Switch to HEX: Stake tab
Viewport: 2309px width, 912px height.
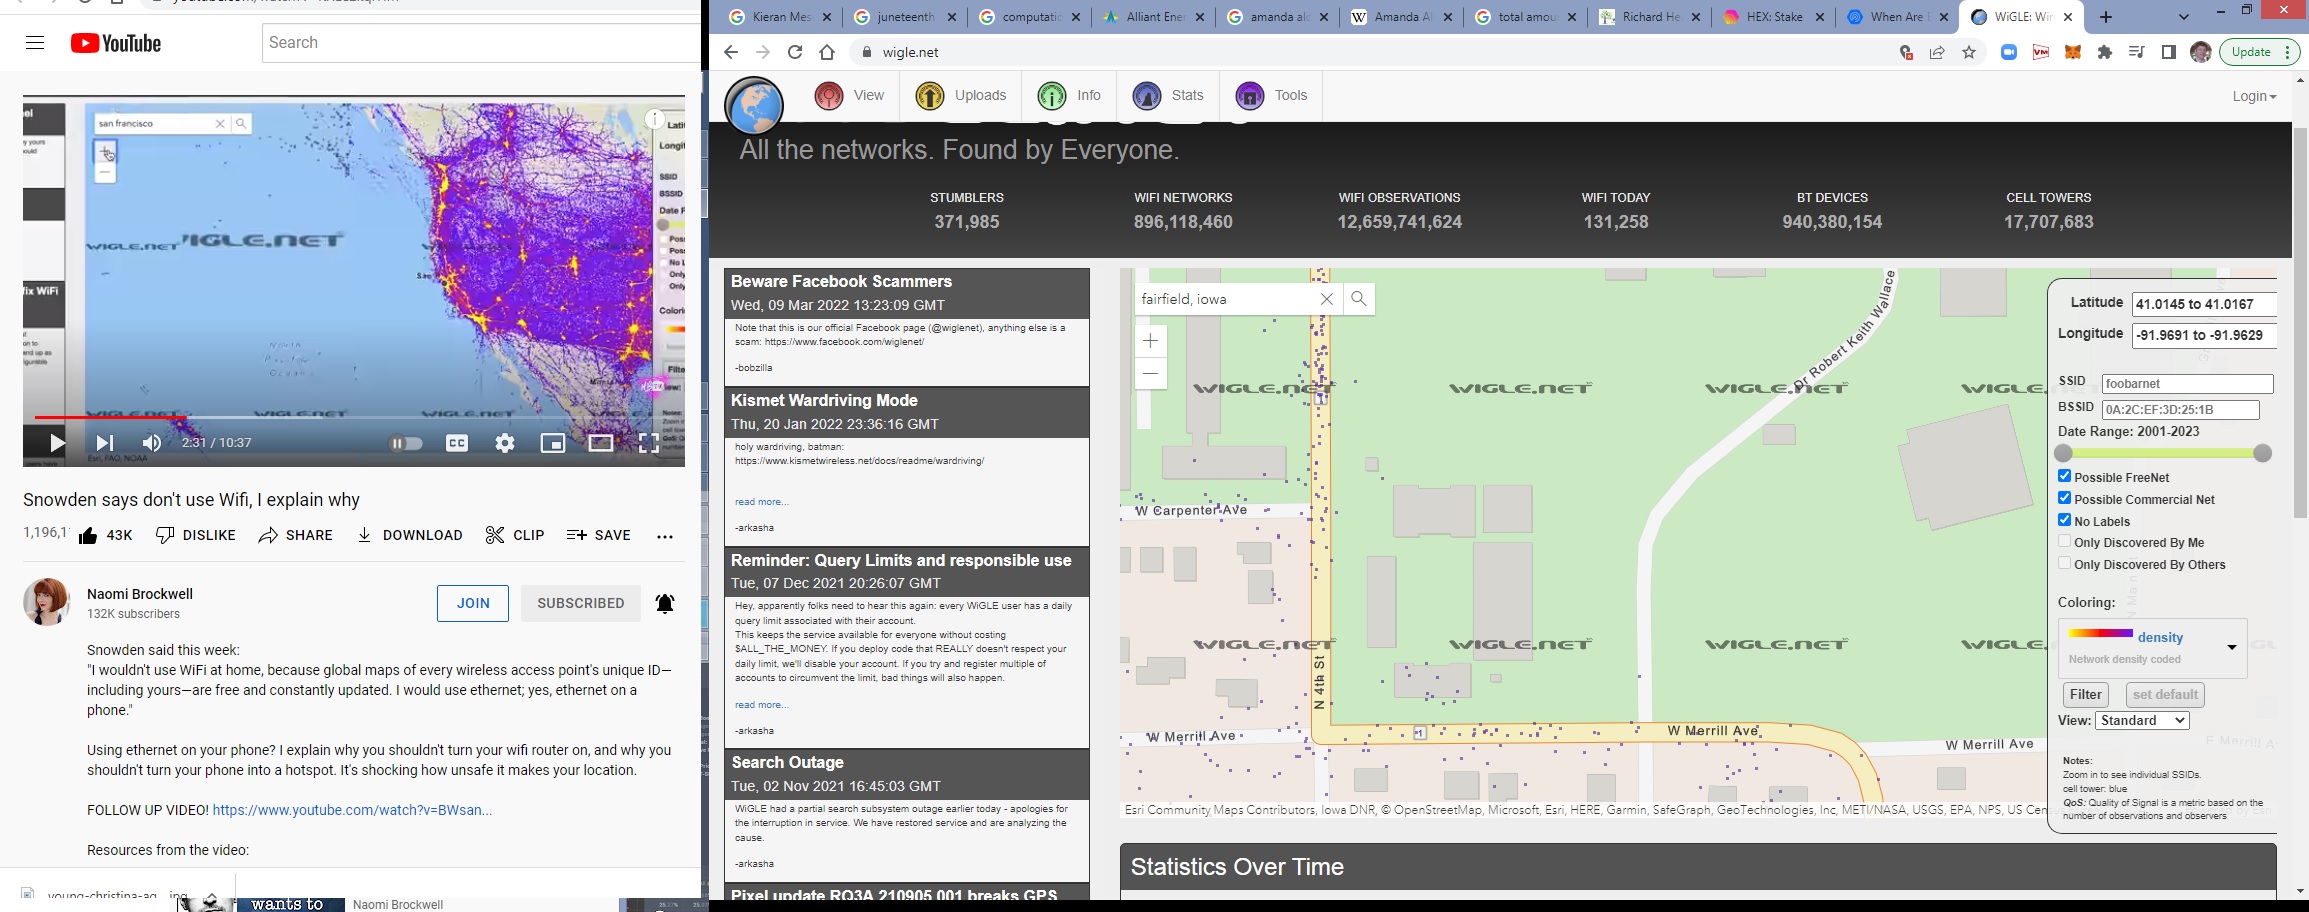point(1773,17)
